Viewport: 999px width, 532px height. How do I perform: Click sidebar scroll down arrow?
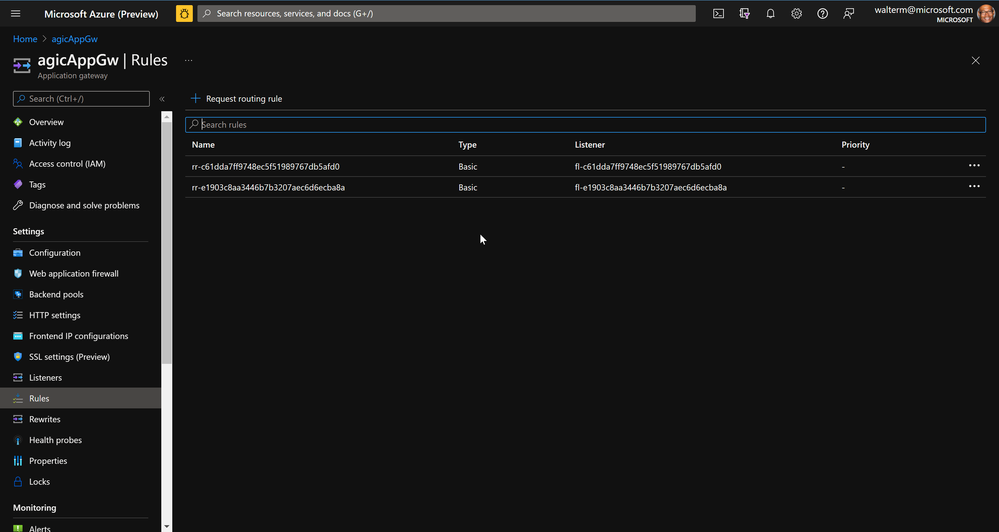[167, 527]
